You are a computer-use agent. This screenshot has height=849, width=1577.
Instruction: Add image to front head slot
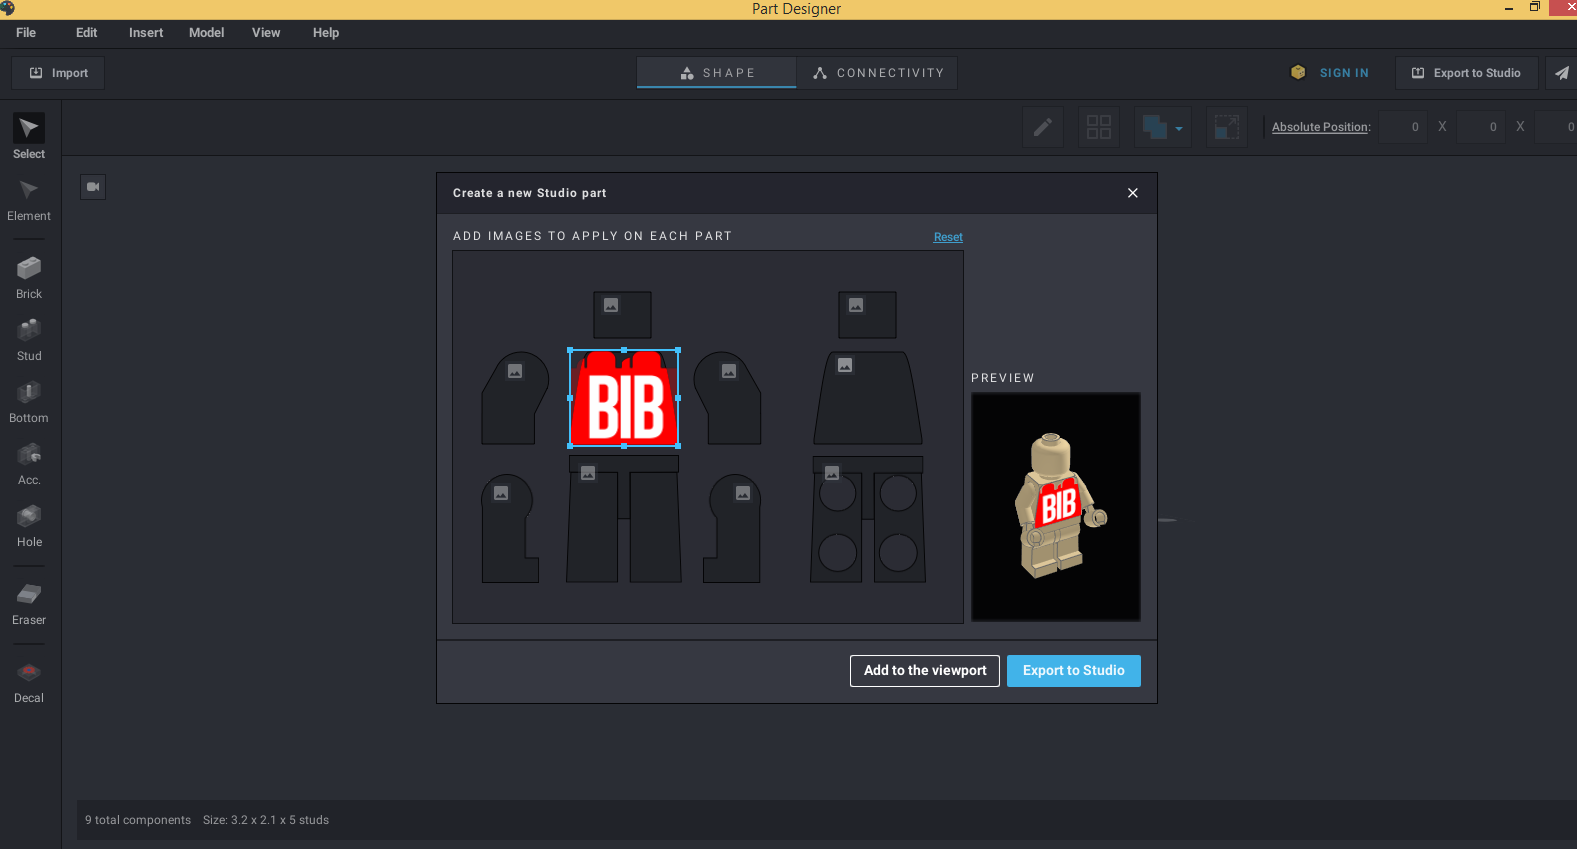click(x=611, y=305)
